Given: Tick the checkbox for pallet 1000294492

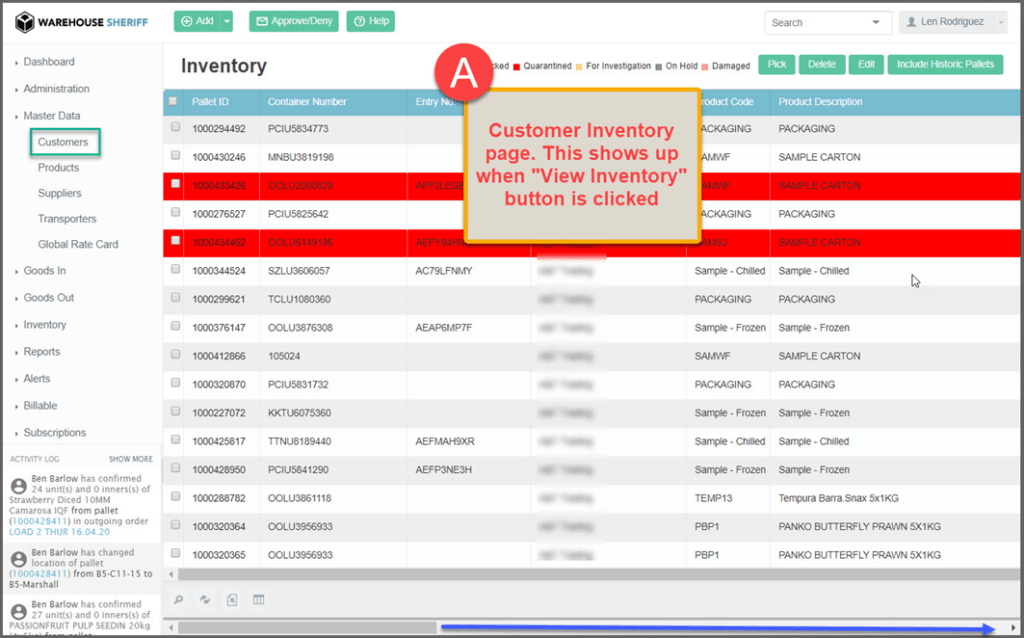Looking at the screenshot, I should (175, 128).
